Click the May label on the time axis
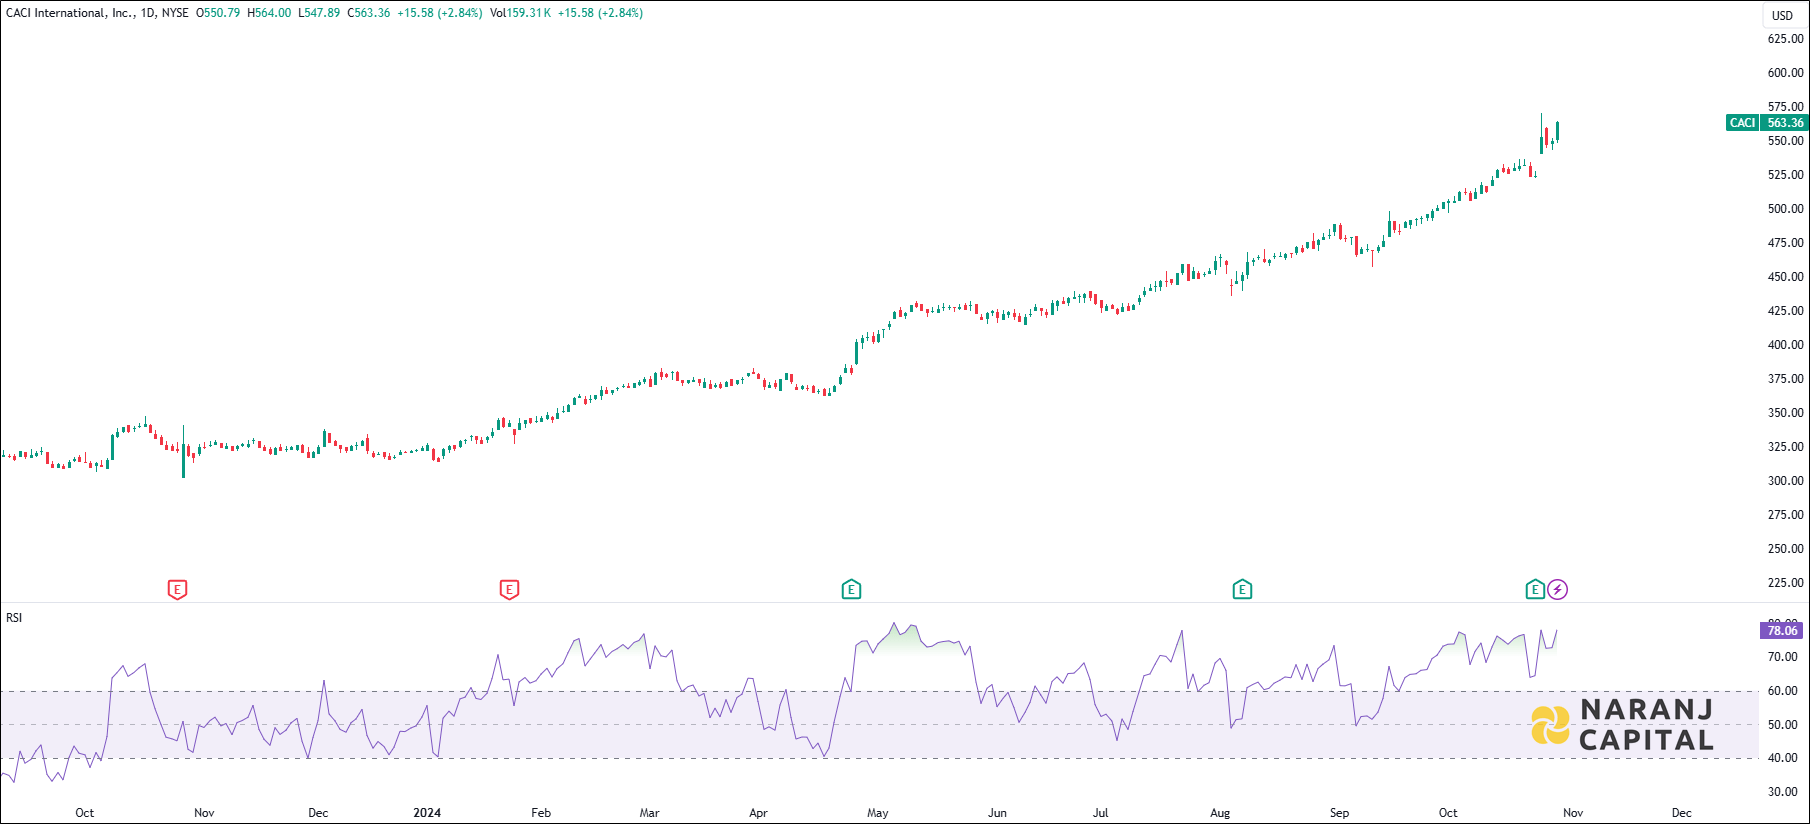The image size is (1810, 824). [878, 813]
